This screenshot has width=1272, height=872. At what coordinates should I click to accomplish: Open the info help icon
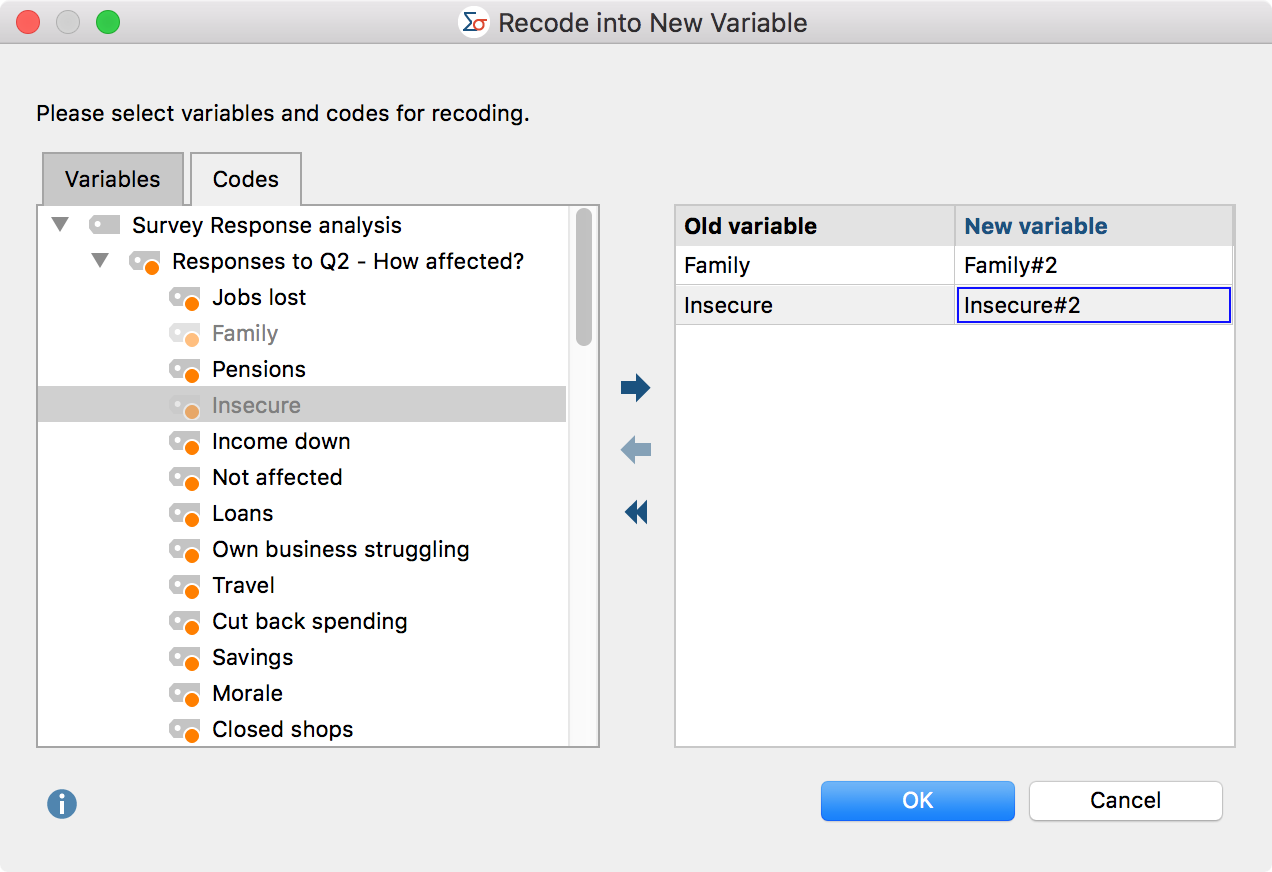(62, 803)
